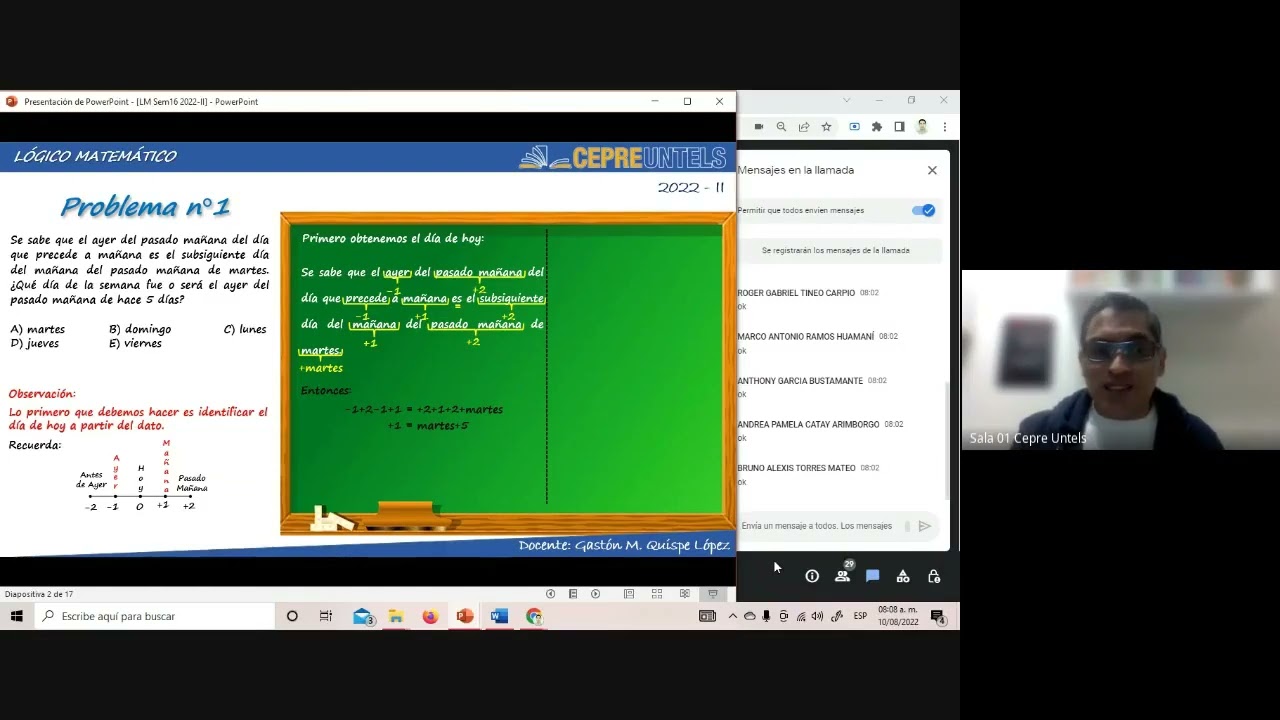Open slide list icon in presentation status bar
This screenshot has height=720, width=1280.
click(573, 594)
